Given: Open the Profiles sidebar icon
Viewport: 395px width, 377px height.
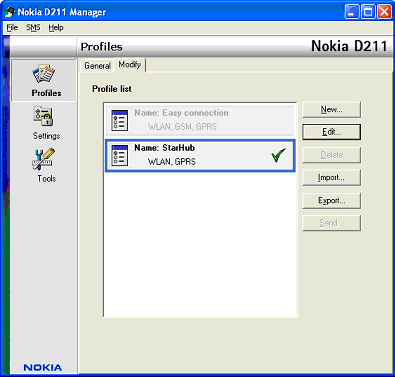Looking at the screenshot, I should coord(43,74).
